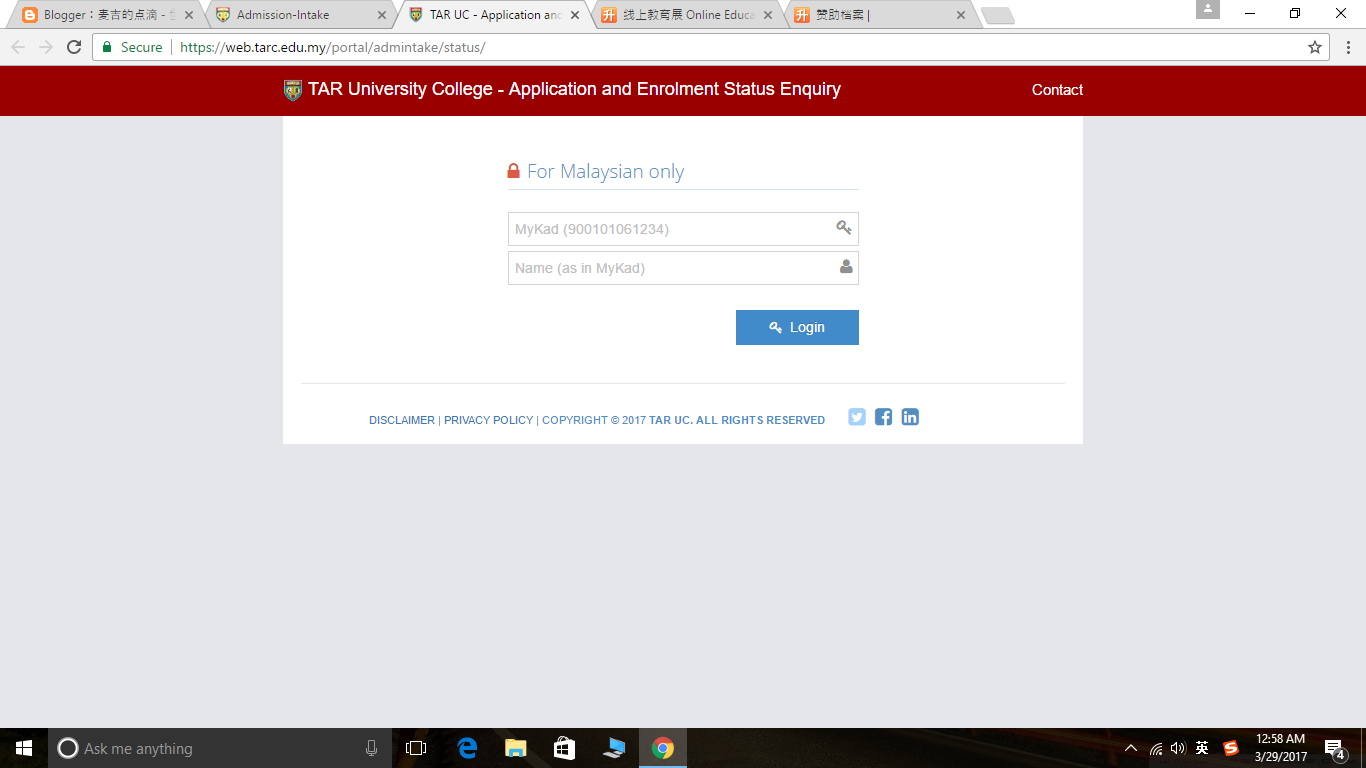
Task: Open the Action Center notifications icon
Action: click(1333, 748)
